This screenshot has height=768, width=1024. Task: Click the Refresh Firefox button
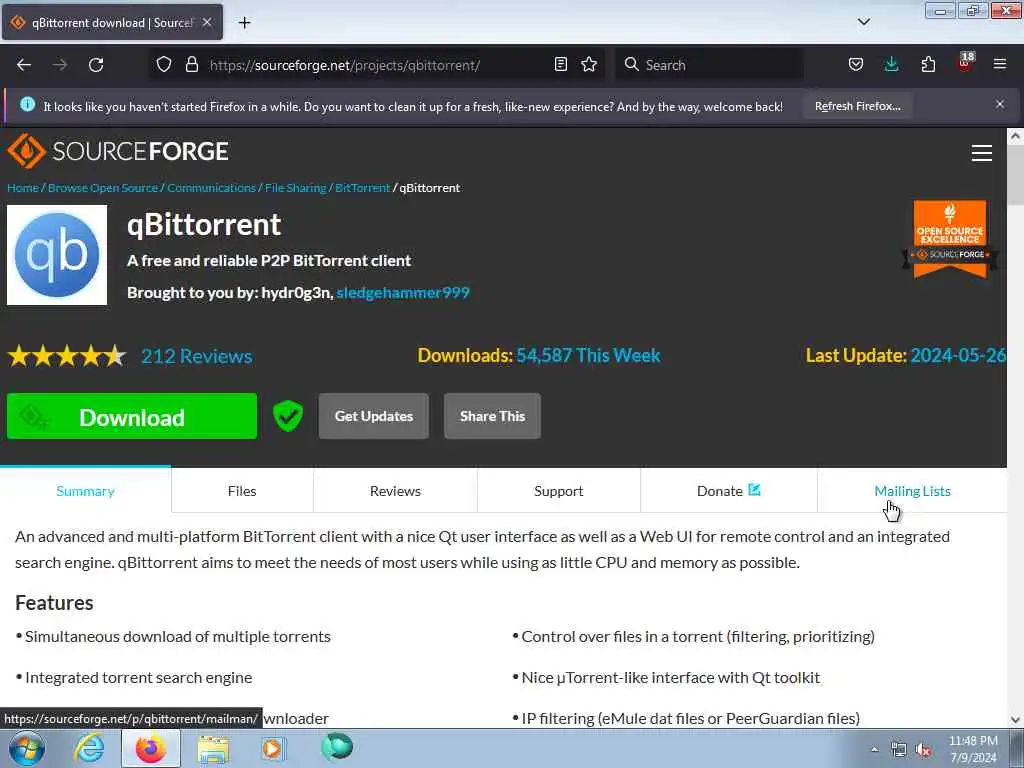(x=857, y=106)
